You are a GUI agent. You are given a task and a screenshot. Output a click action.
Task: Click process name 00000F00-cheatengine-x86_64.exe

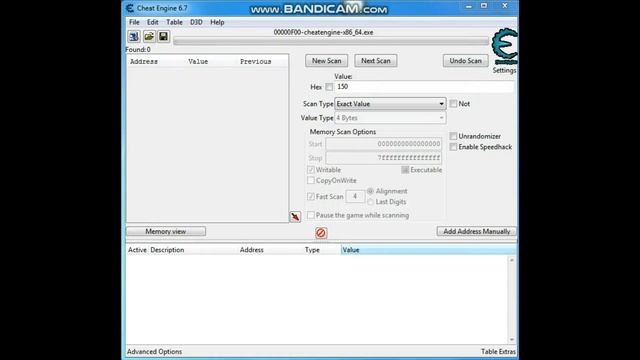(323, 32)
